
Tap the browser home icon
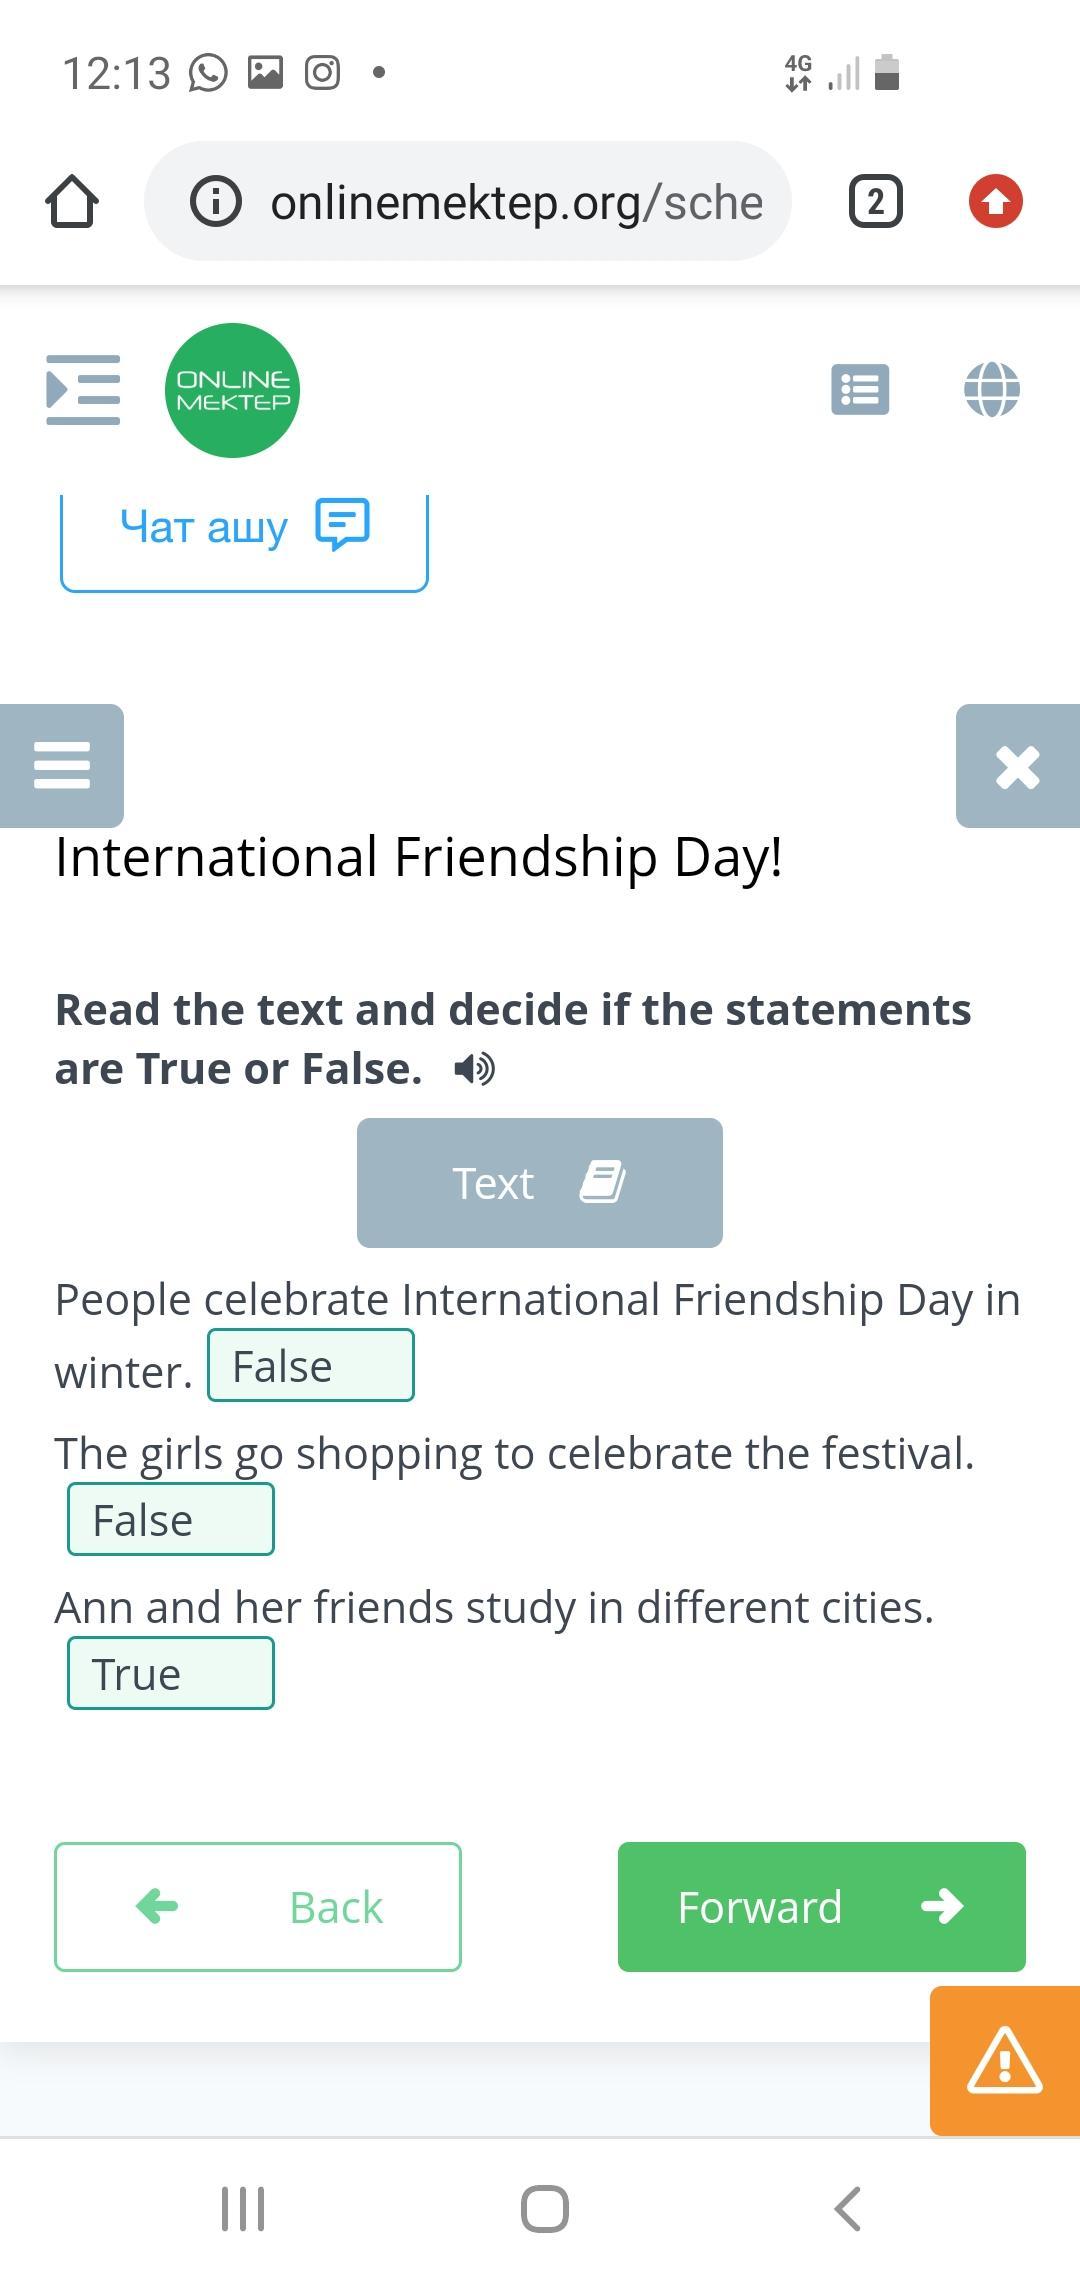(x=72, y=201)
